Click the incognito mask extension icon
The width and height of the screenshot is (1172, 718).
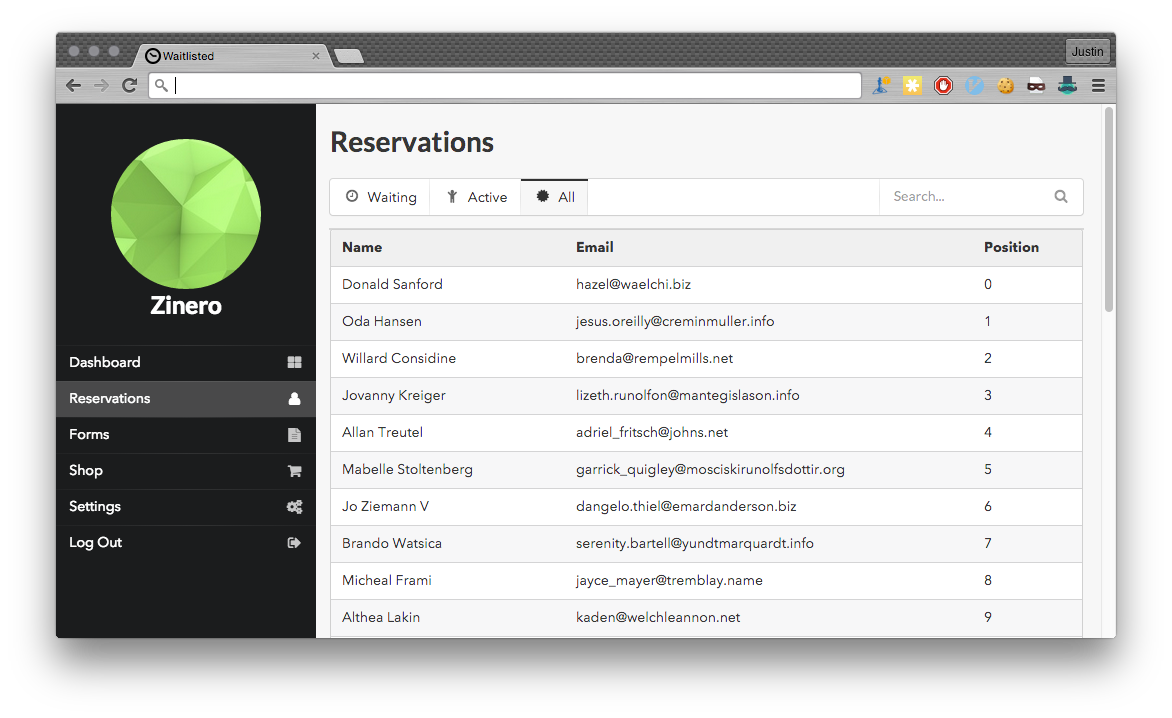[1036, 85]
